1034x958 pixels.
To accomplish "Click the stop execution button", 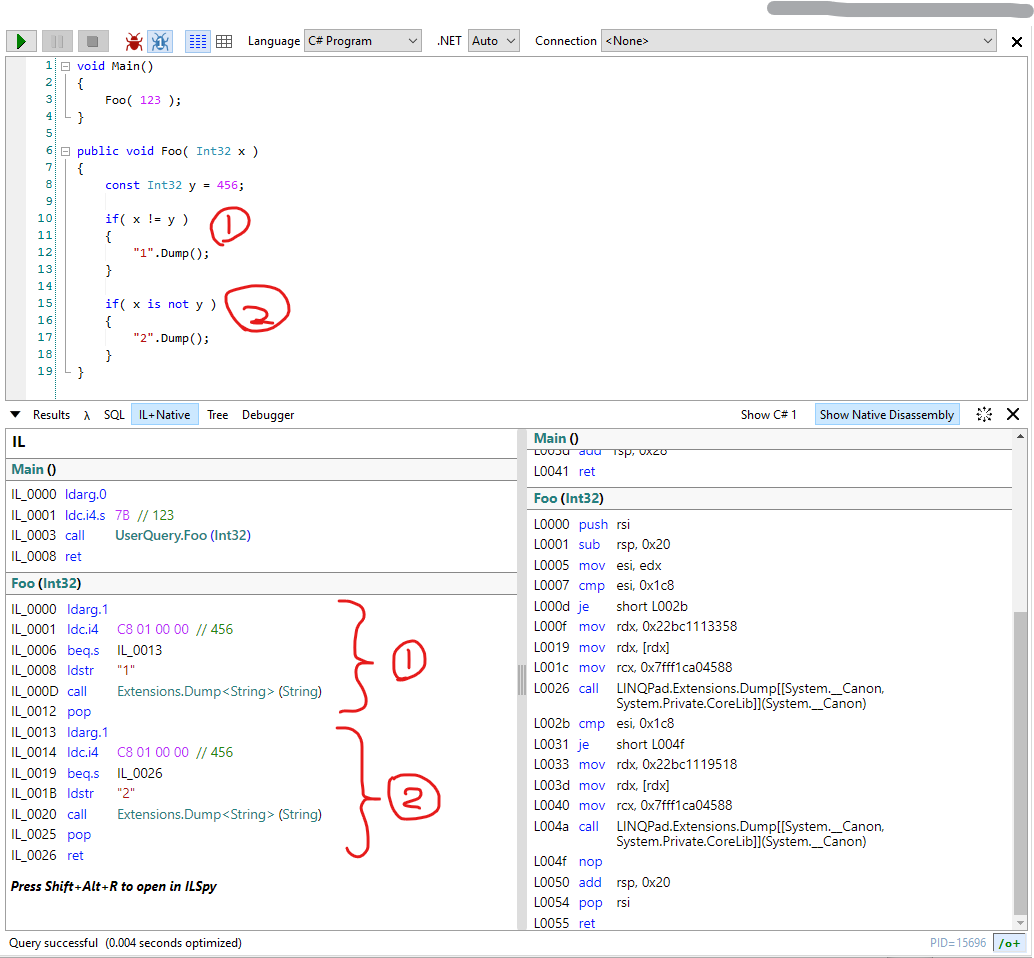I will pos(92,42).
